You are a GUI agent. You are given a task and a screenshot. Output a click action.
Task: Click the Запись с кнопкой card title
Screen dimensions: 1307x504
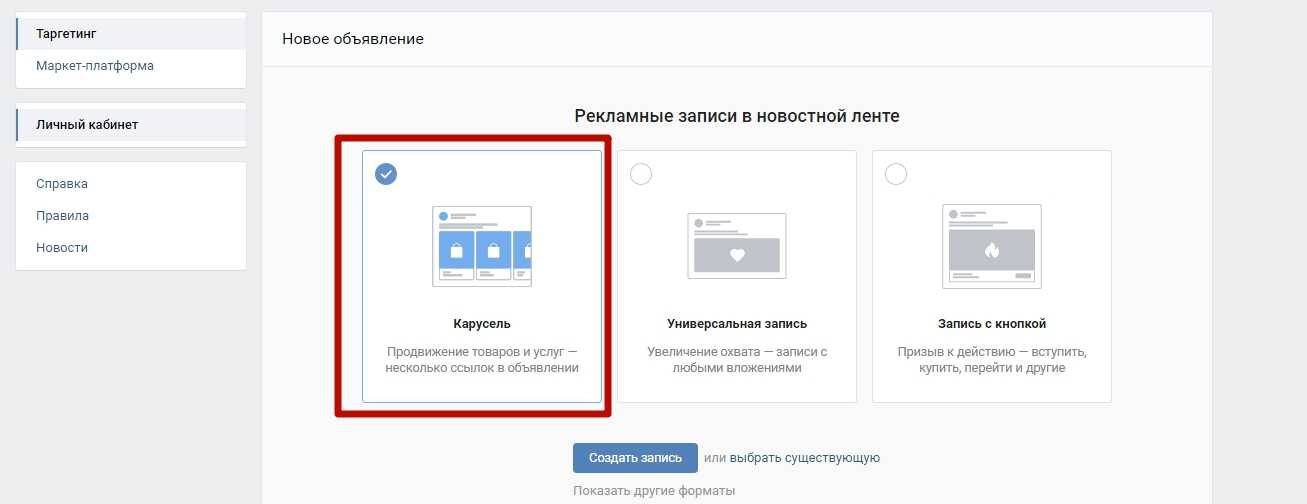click(x=992, y=324)
